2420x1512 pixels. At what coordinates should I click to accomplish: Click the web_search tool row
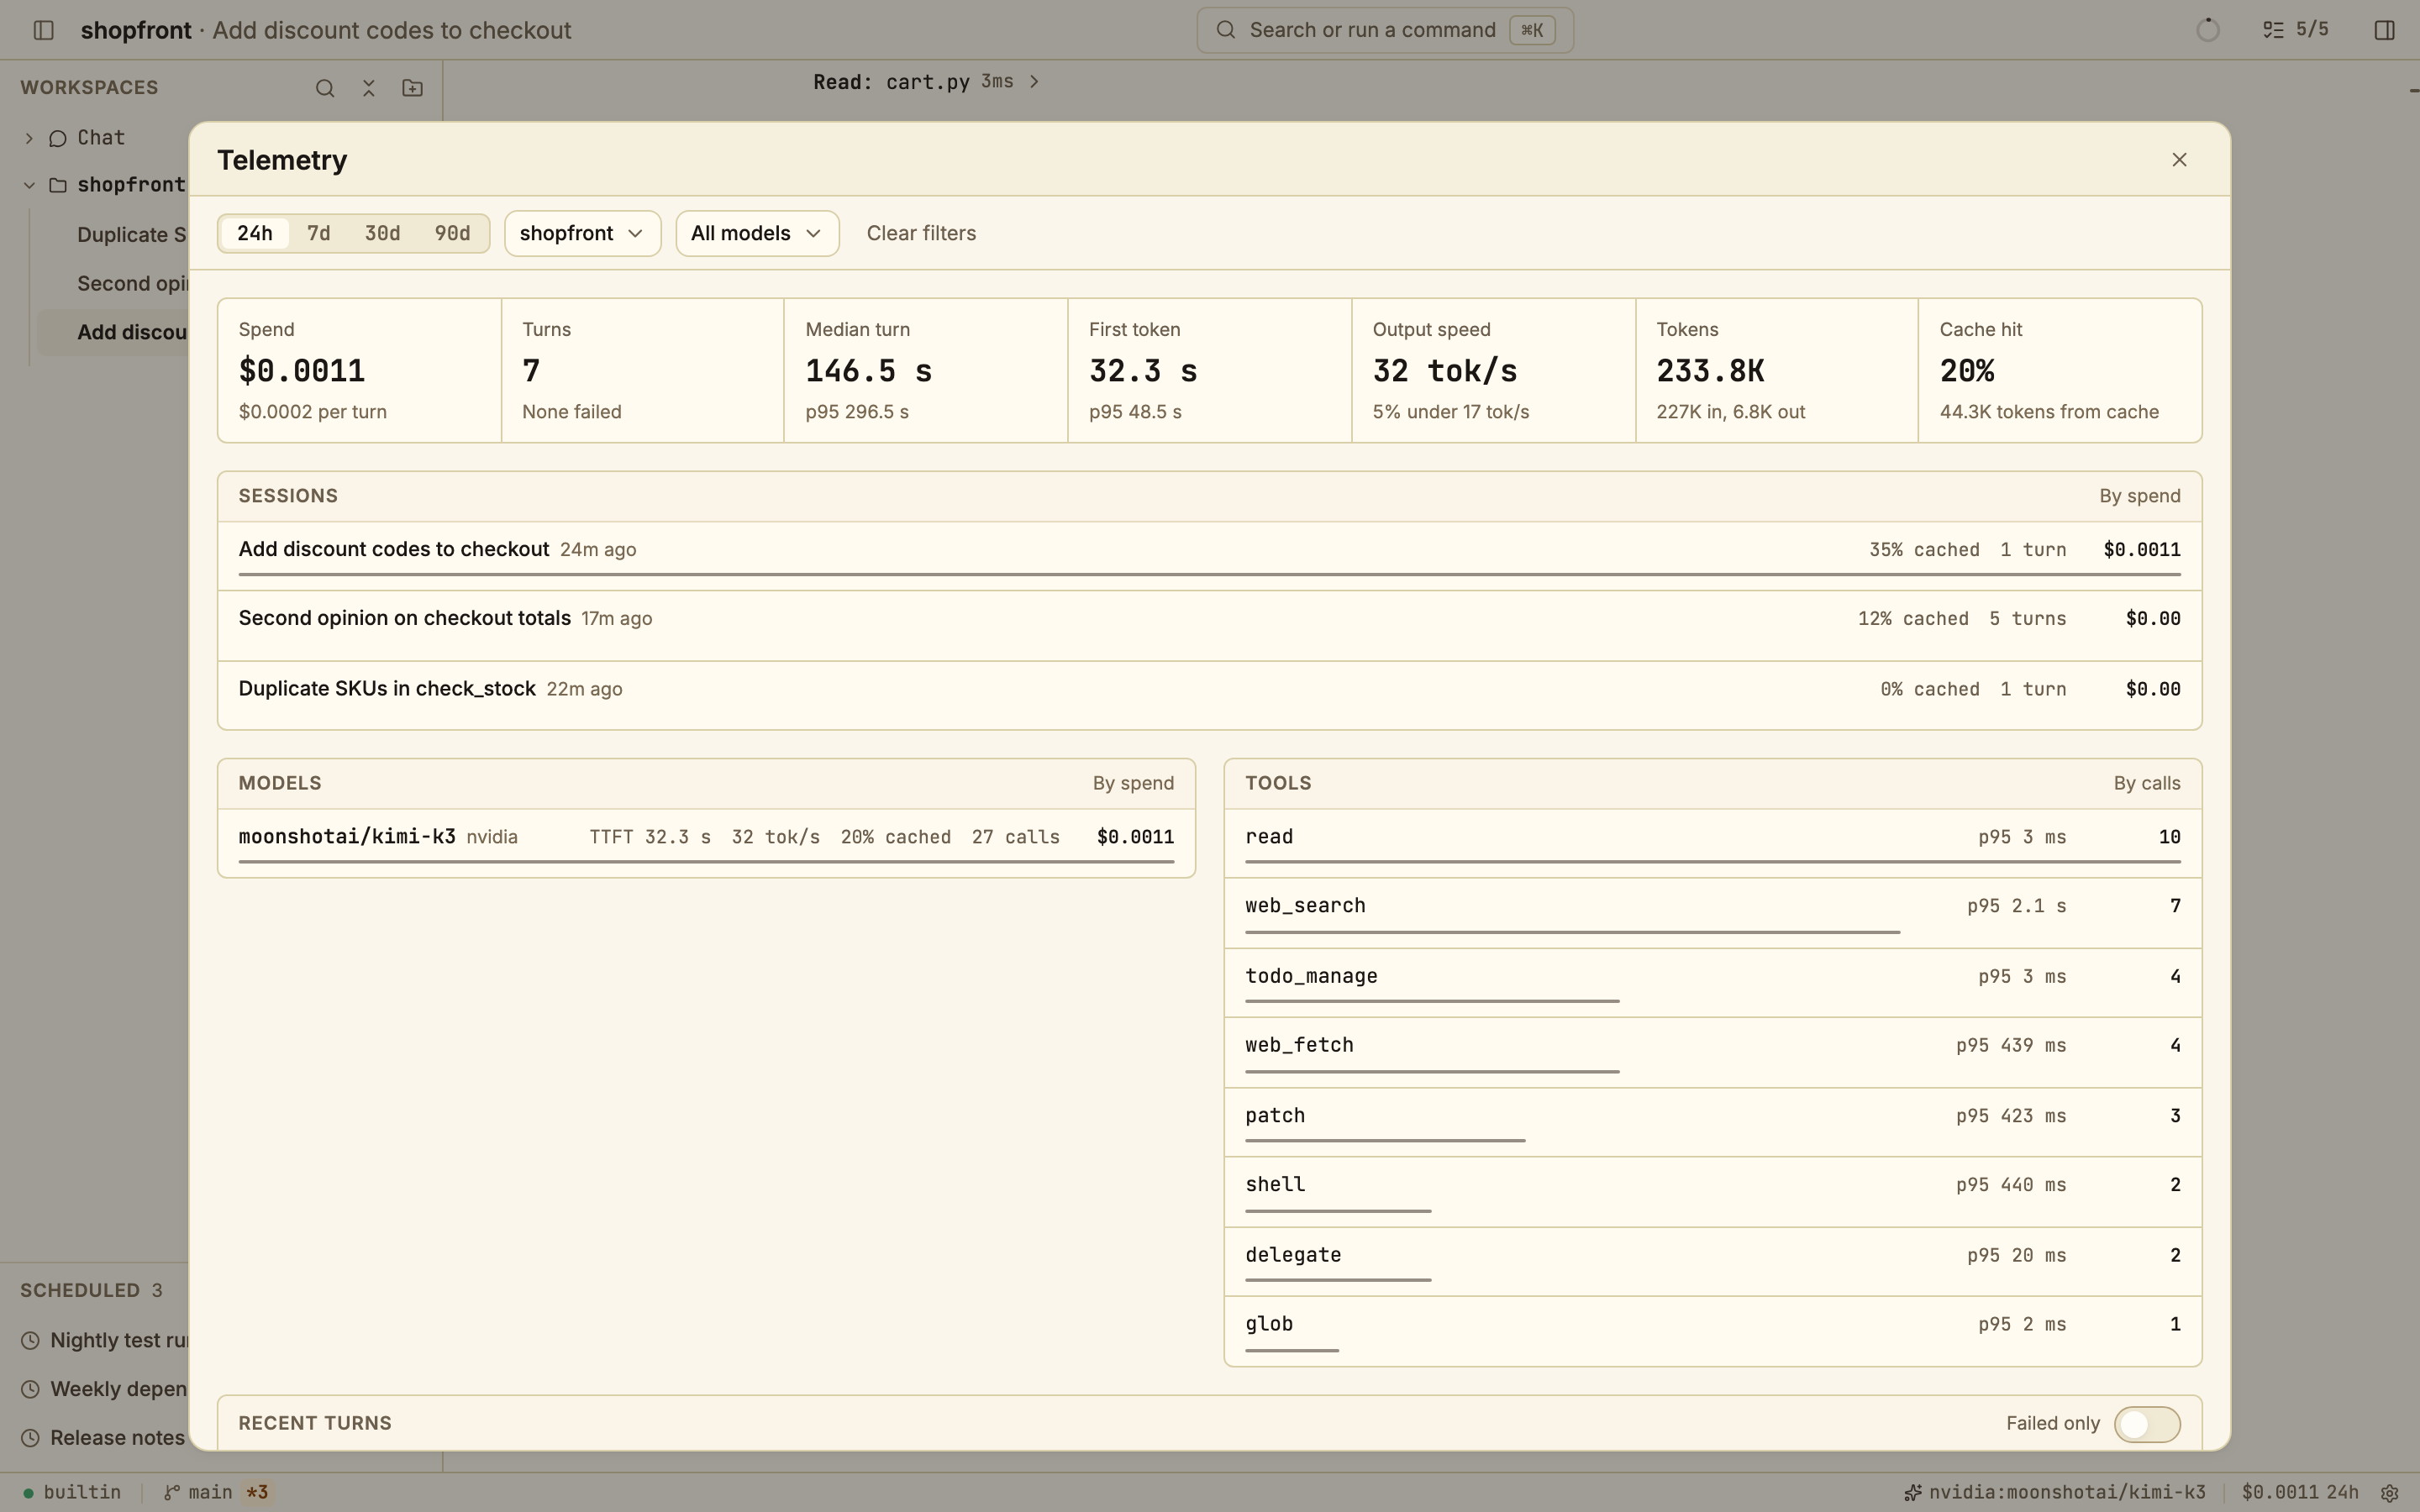[x=1712, y=913]
